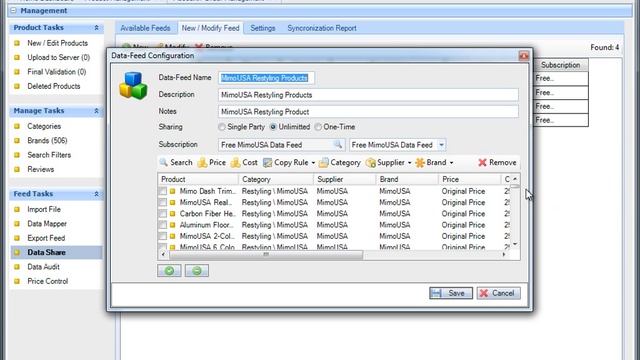Check the MimoUSA 2-Col row checkbox
The width and height of the screenshot is (640, 360).
(163, 236)
